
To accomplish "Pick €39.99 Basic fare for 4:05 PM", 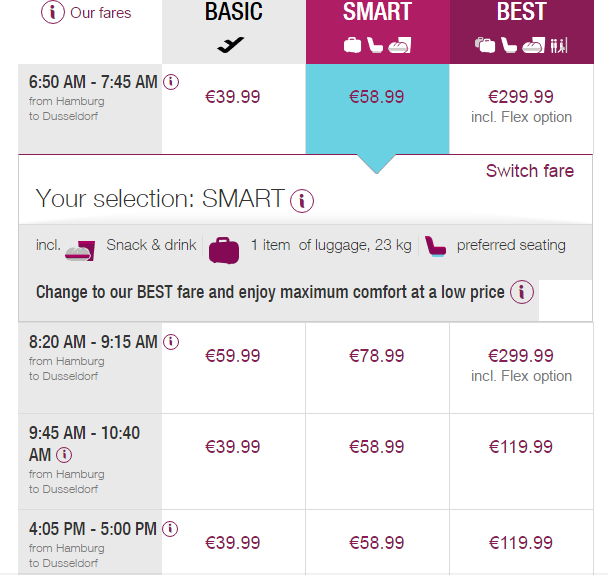I will pos(233,543).
